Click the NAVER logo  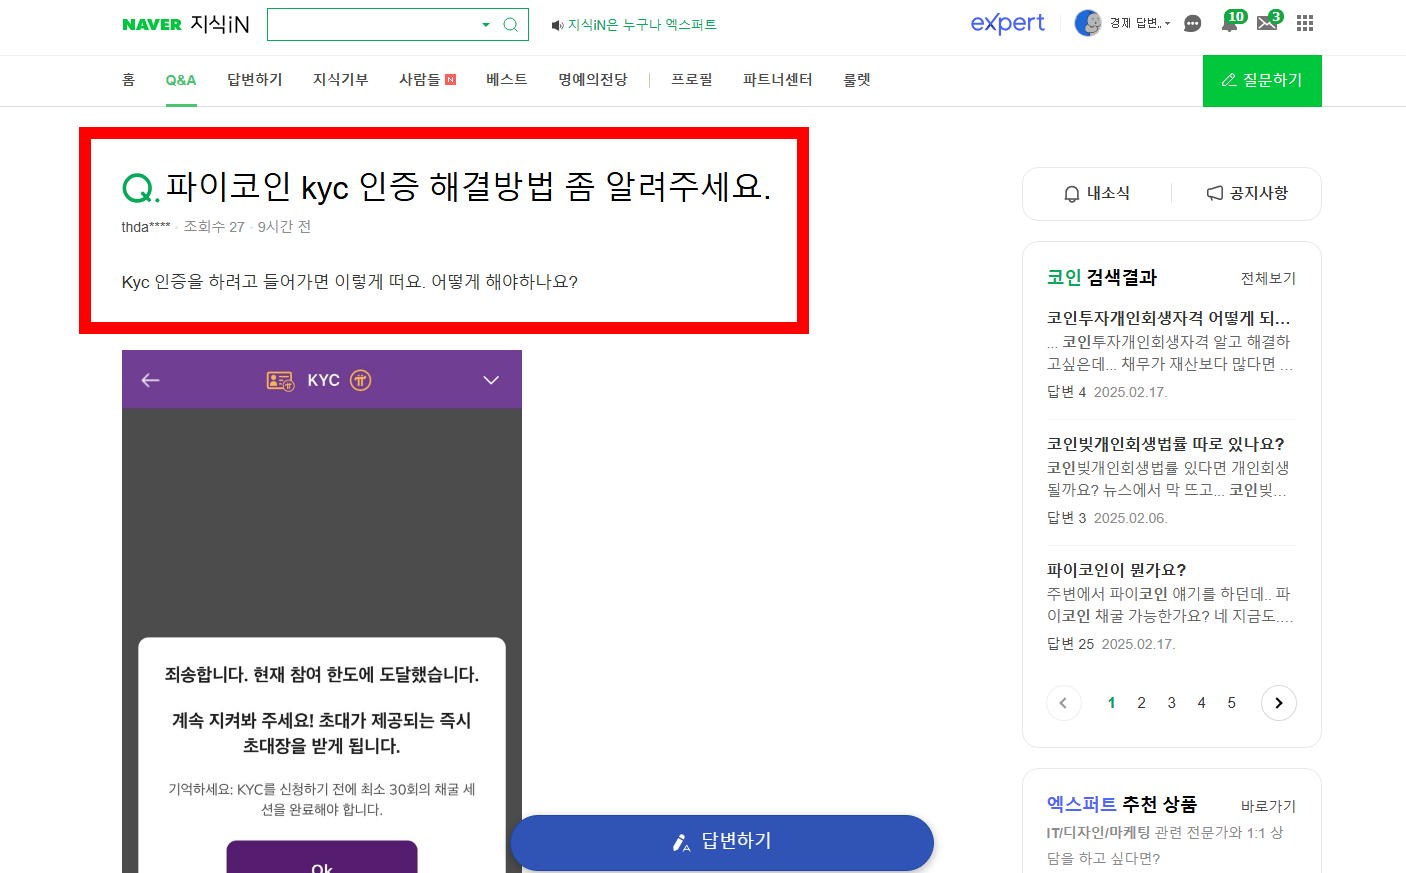click(152, 25)
